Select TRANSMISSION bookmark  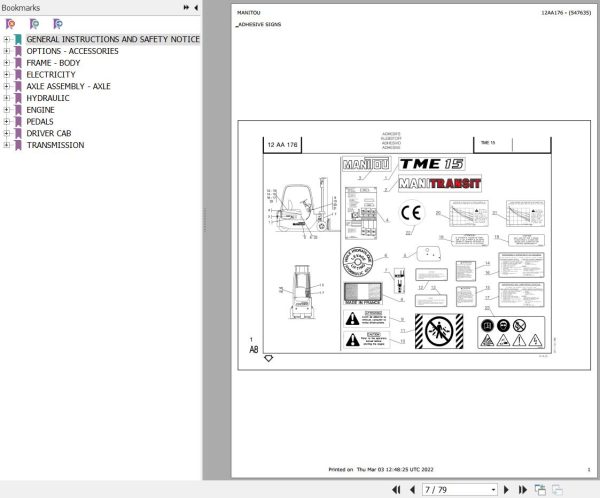click(x=55, y=145)
